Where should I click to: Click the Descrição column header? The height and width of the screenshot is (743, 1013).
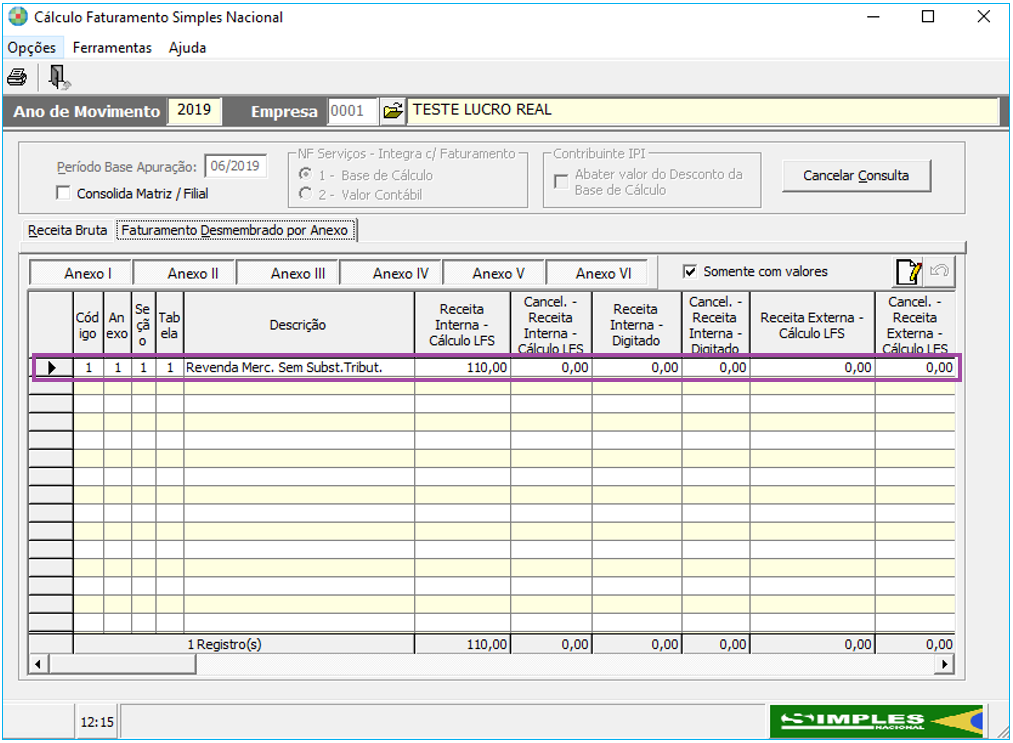coord(298,324)
